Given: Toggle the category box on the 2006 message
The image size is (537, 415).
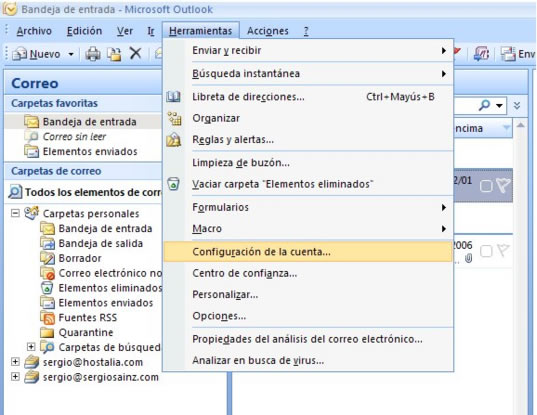Looking at the screenshot, I should click(x=486, y=251).
